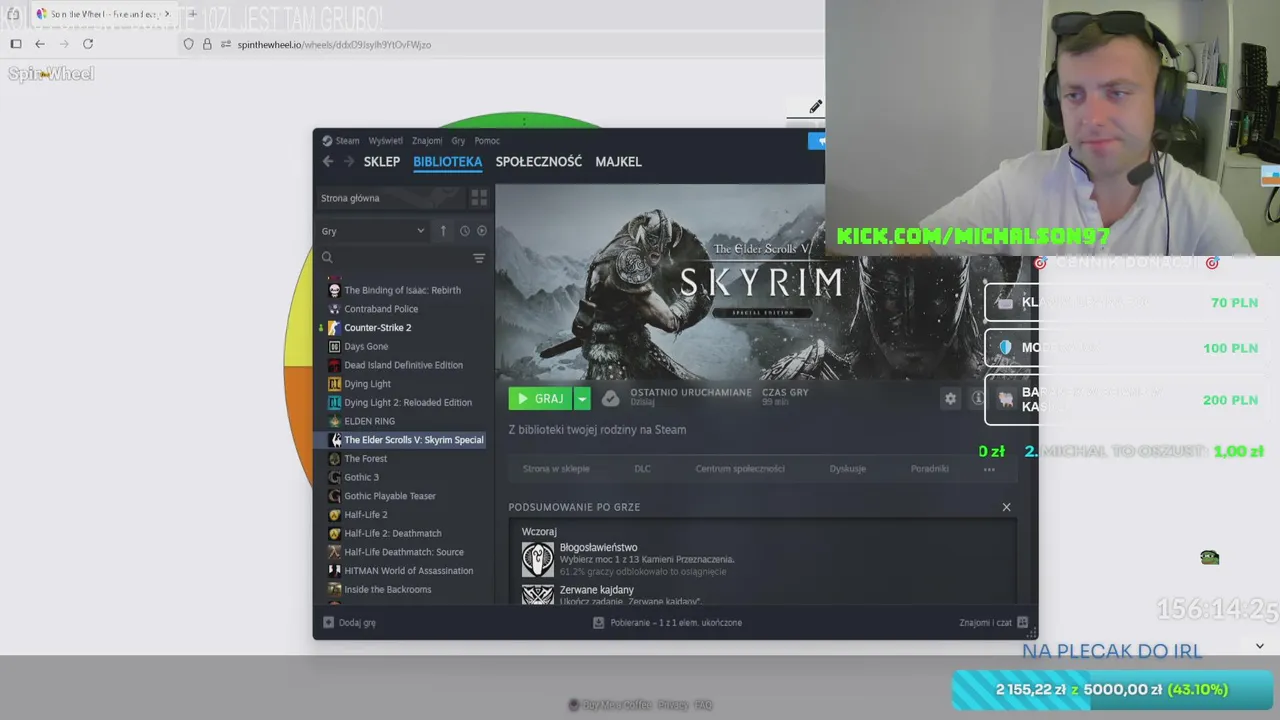Click the Days Gone game icon

point(334,346)
